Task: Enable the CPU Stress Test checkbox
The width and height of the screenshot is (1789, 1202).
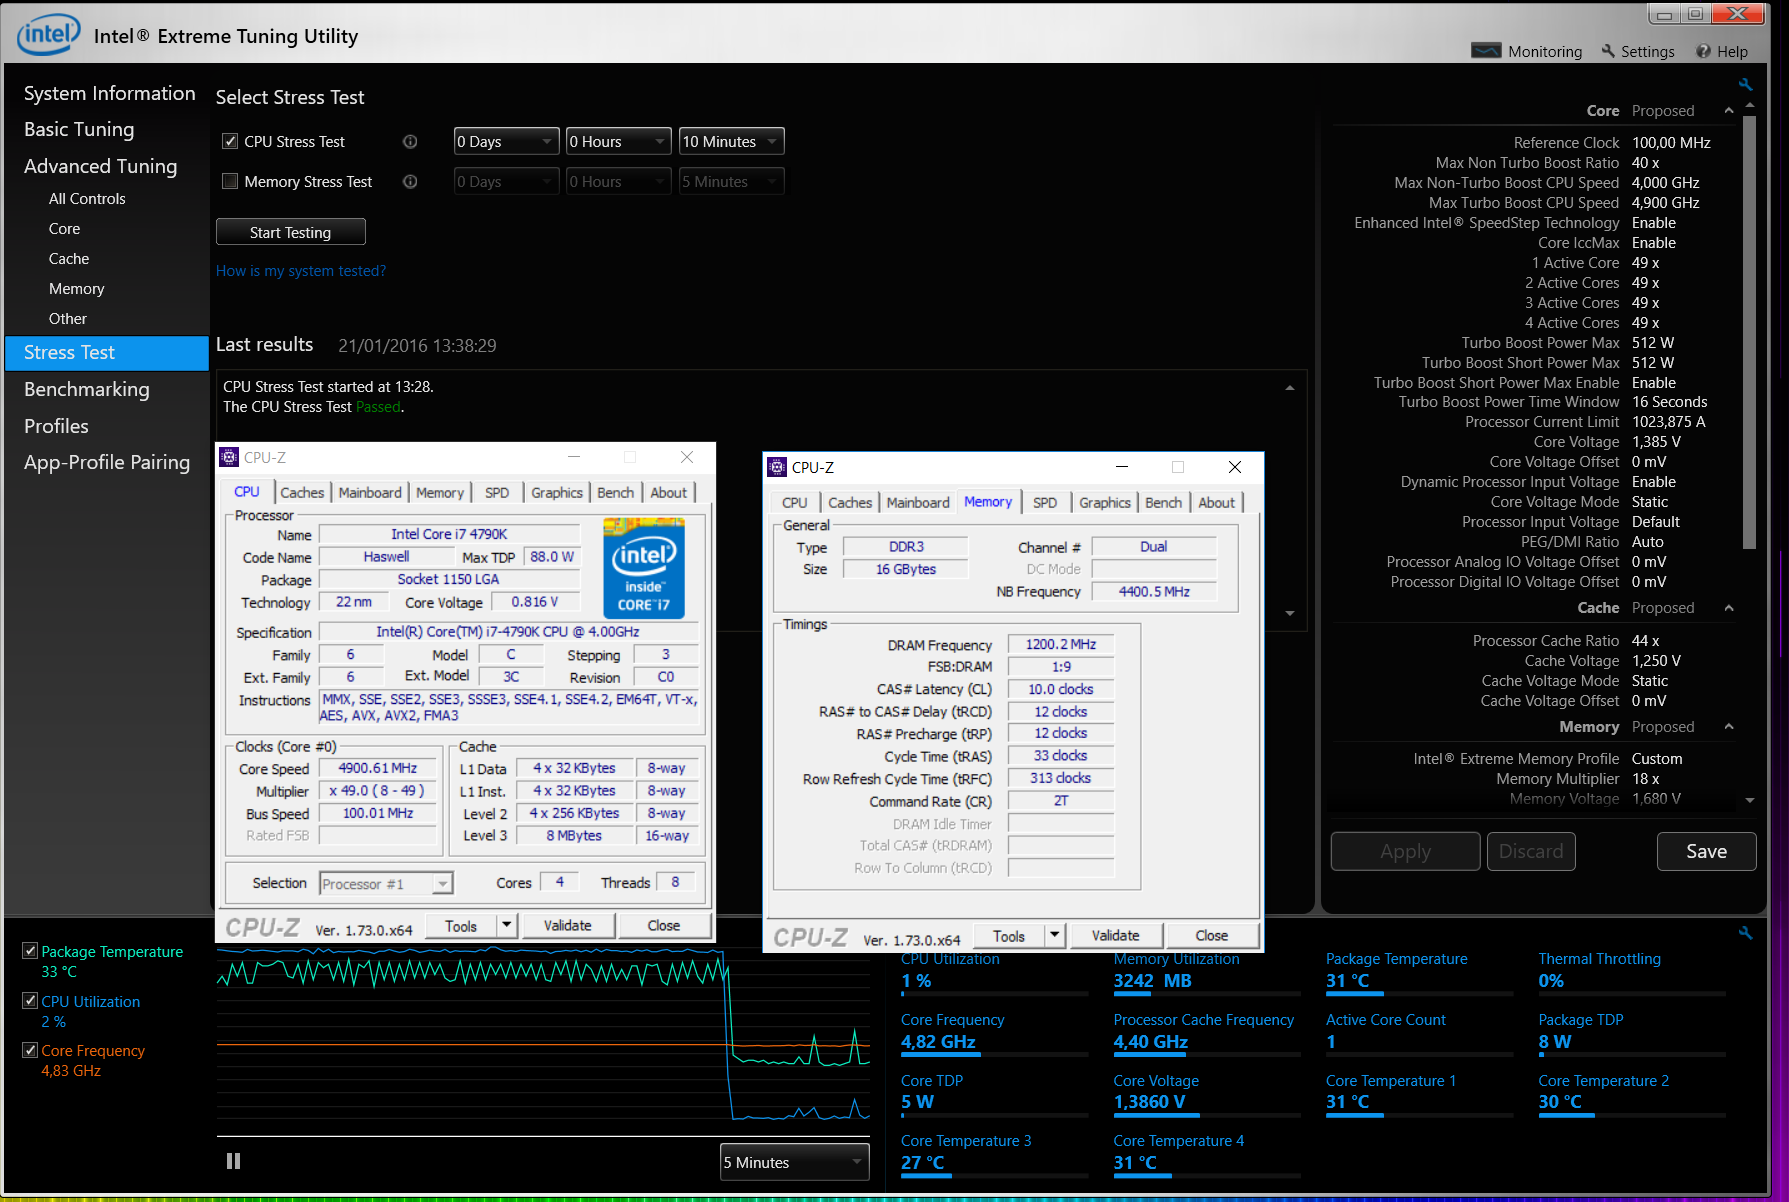Action: [230, 141]
